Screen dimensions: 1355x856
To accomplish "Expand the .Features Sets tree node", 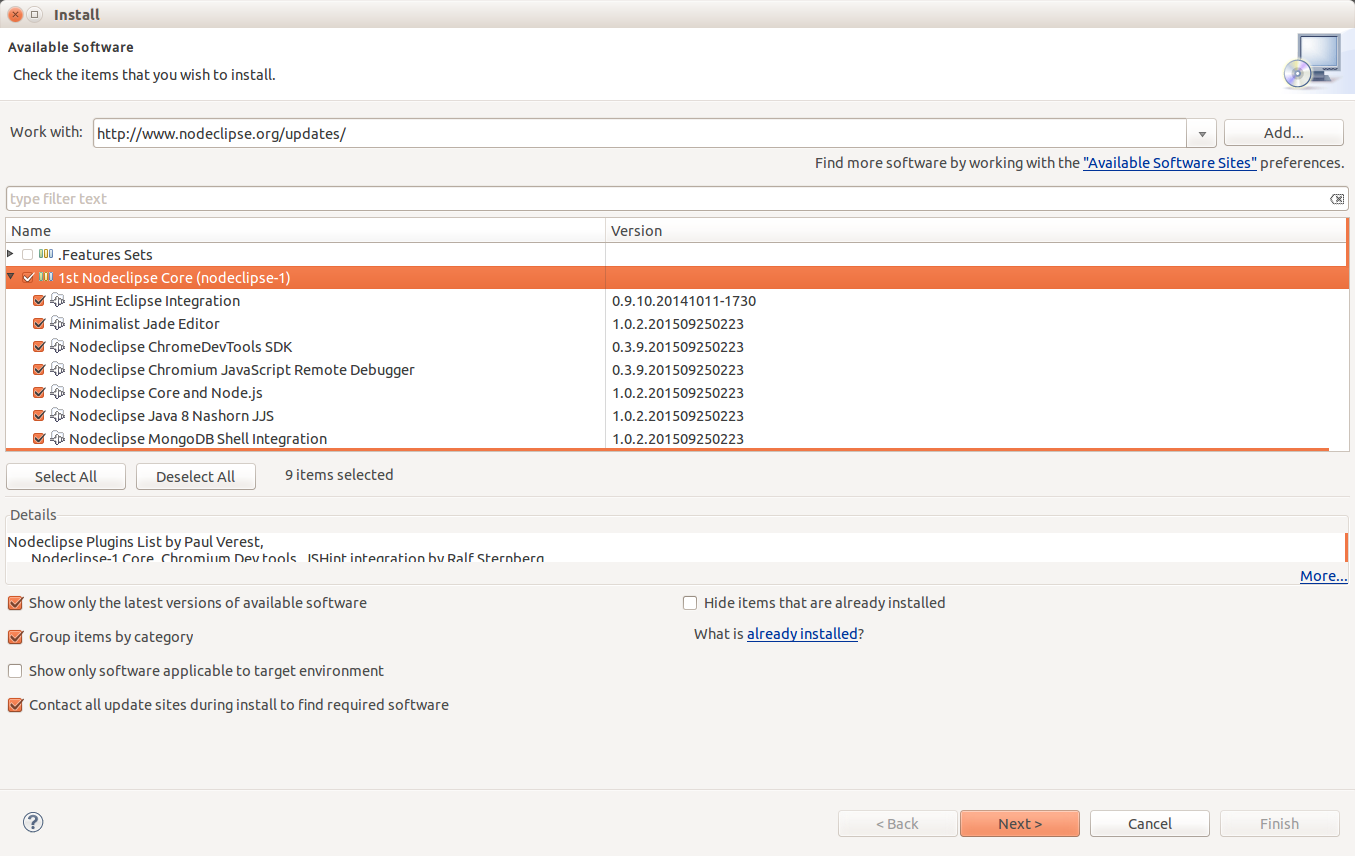I will point(10,254).
